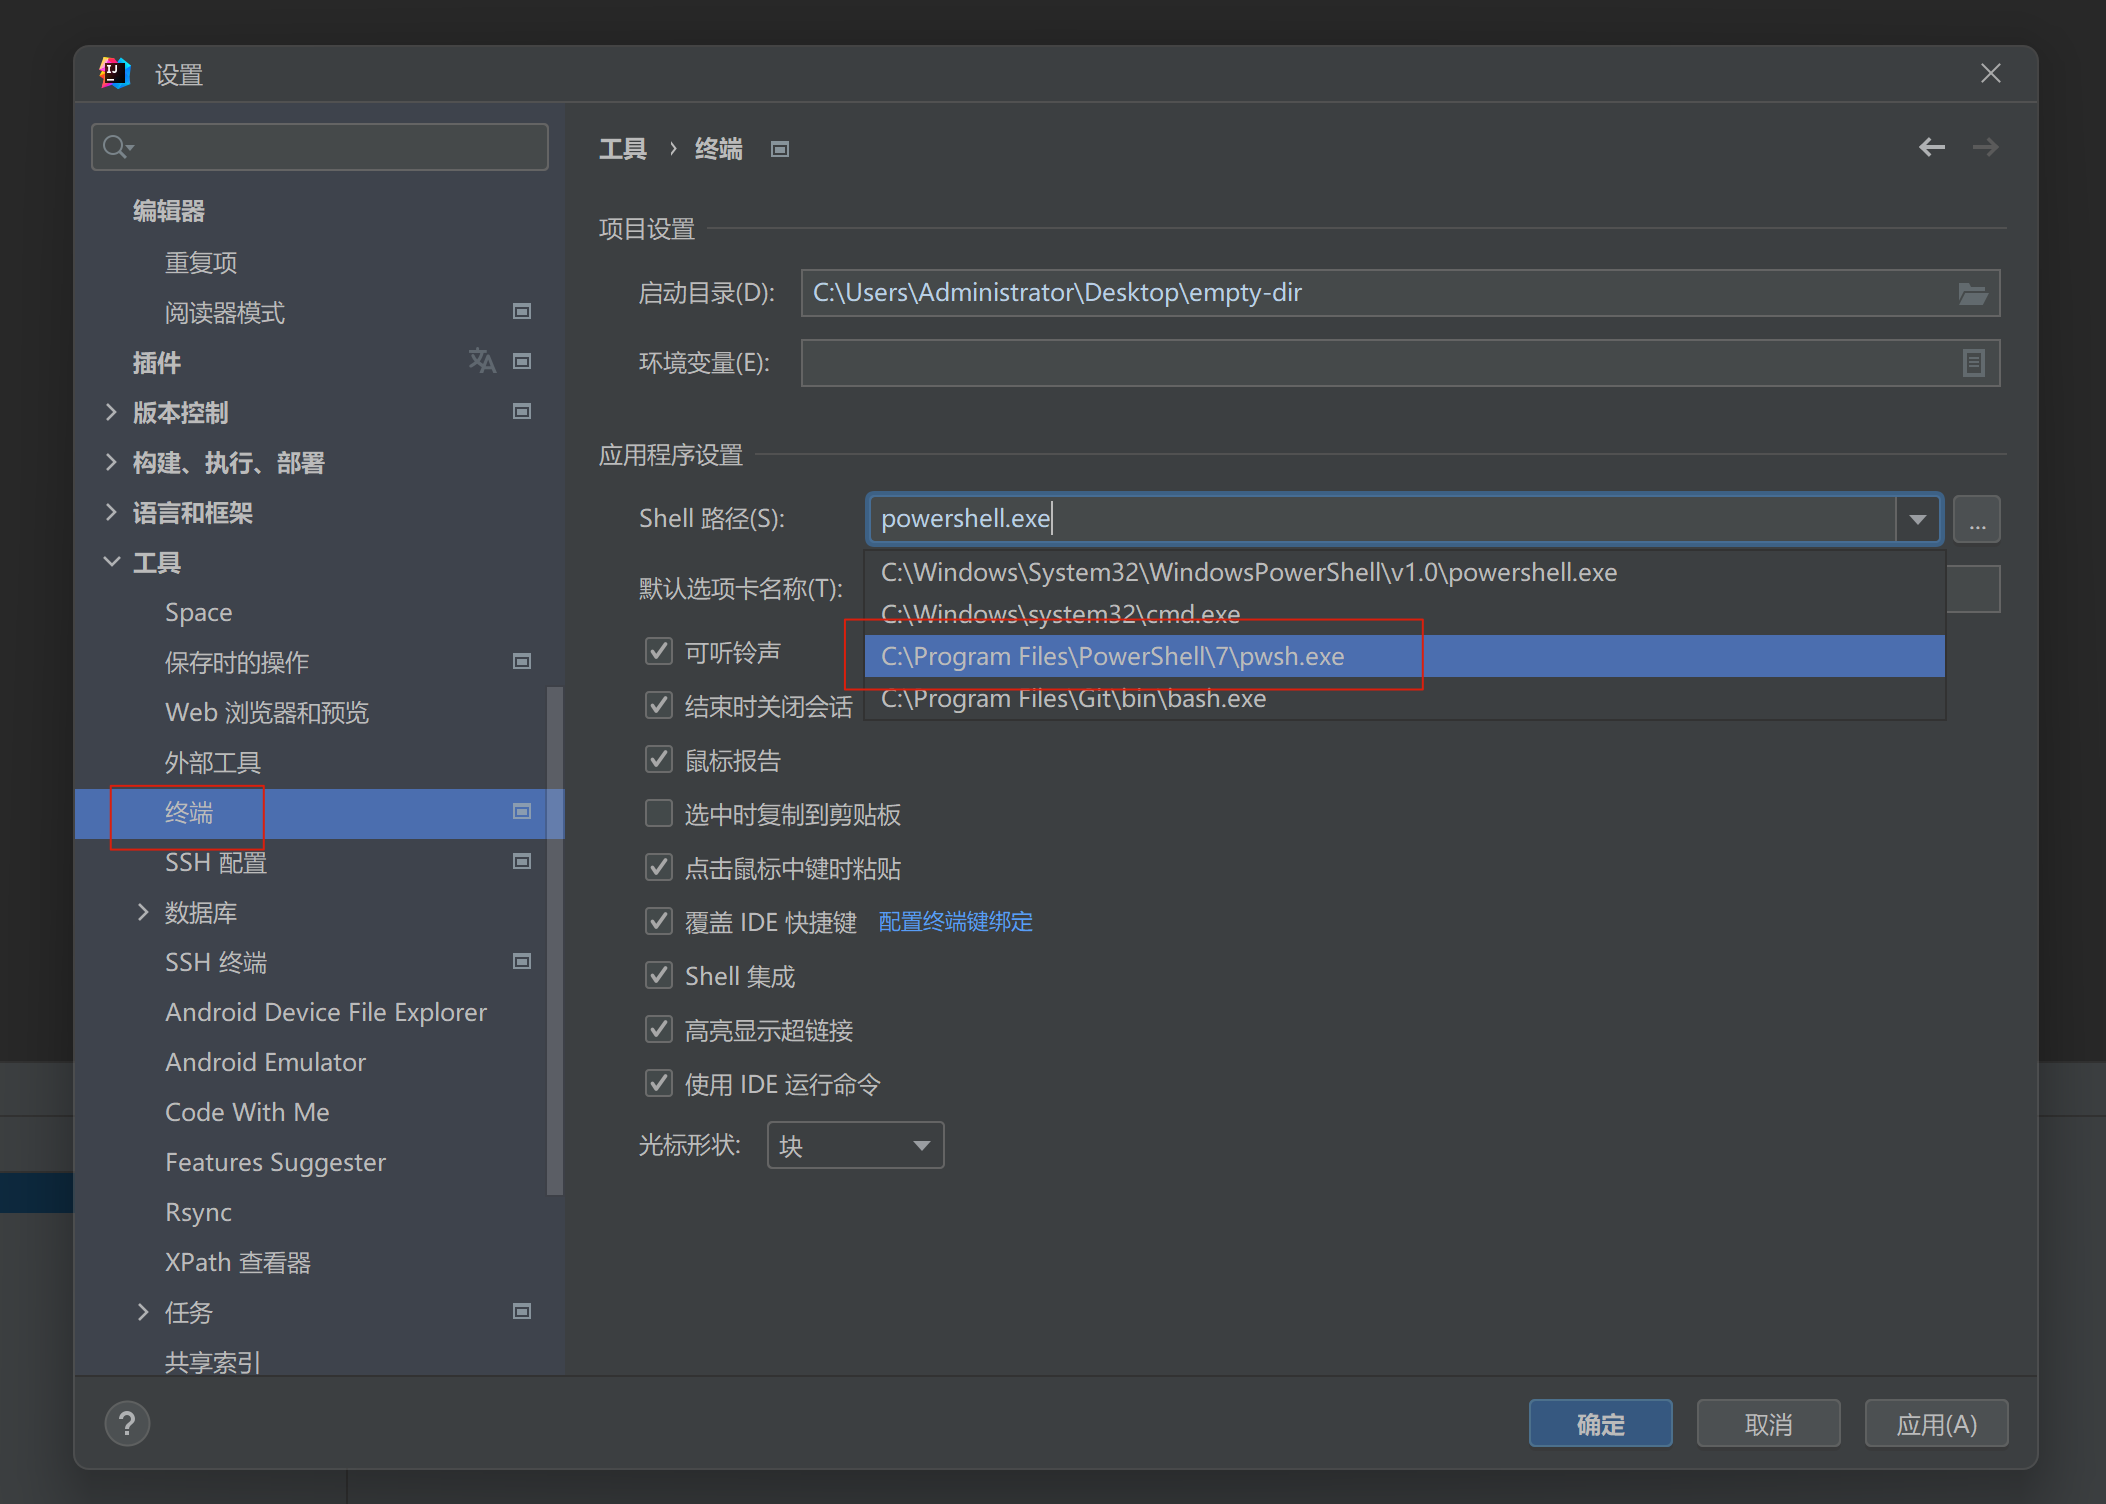2106x1504 pixels.
Task: Select cmd.exe shell path option
Action: point(1404,614)
